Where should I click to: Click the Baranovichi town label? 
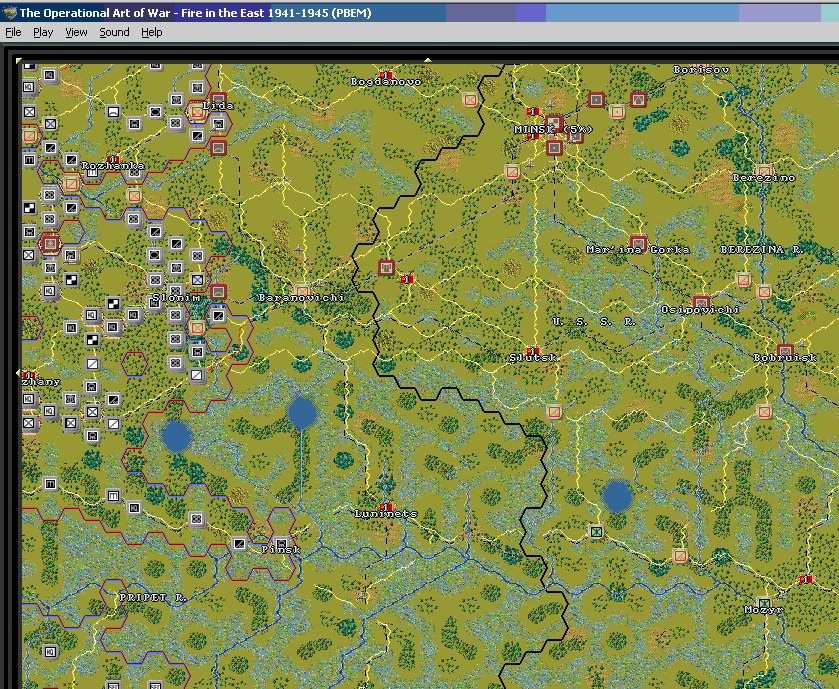[x=301, y=297]
